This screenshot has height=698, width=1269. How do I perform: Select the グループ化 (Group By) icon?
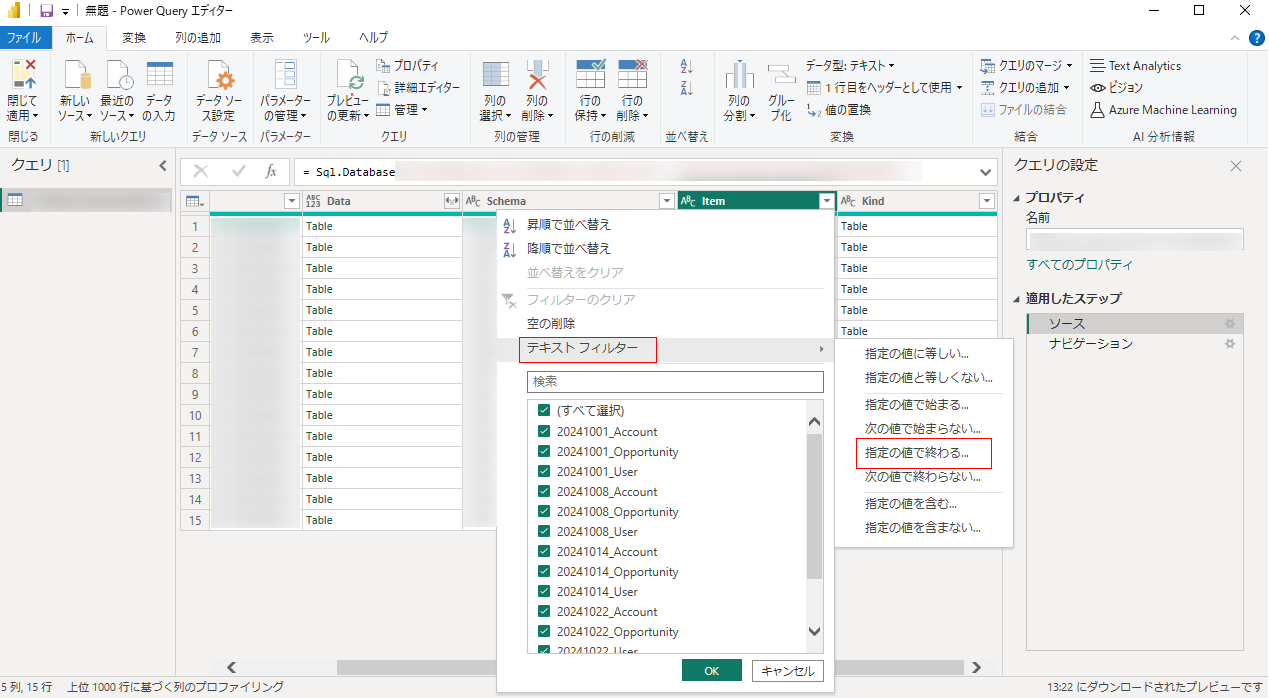(781, 77)
